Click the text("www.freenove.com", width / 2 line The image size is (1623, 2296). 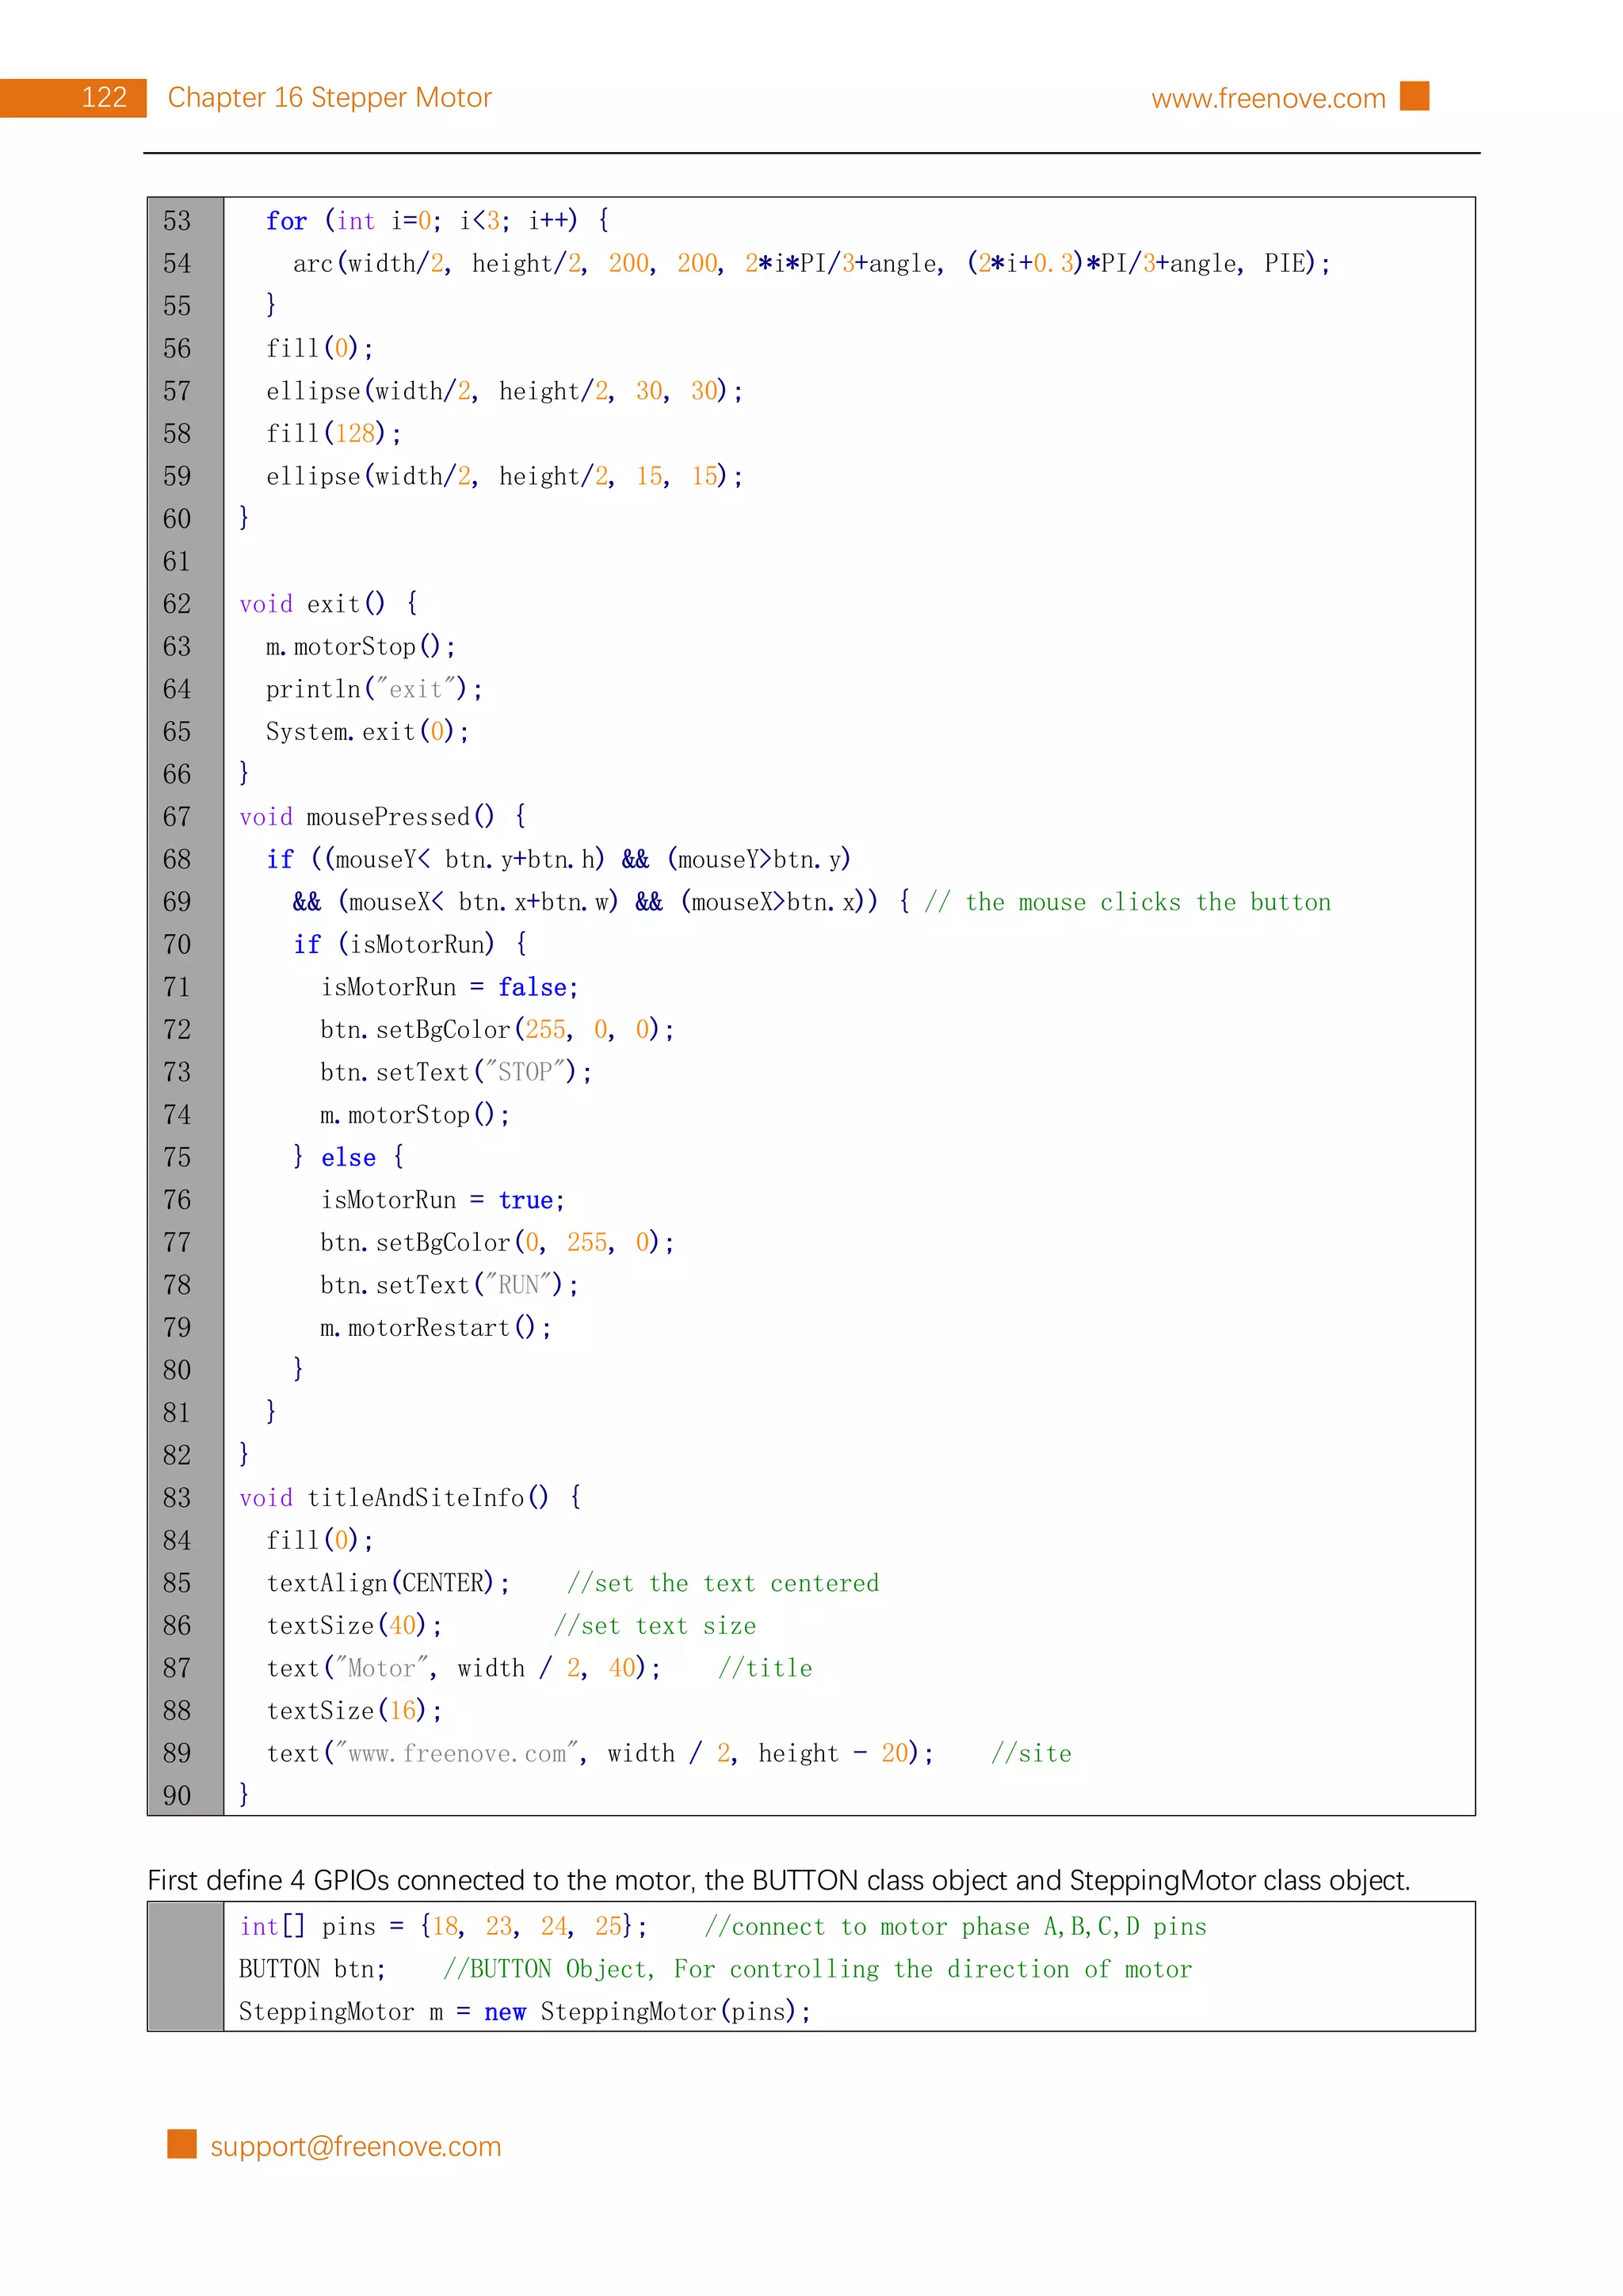(669, 1753)
